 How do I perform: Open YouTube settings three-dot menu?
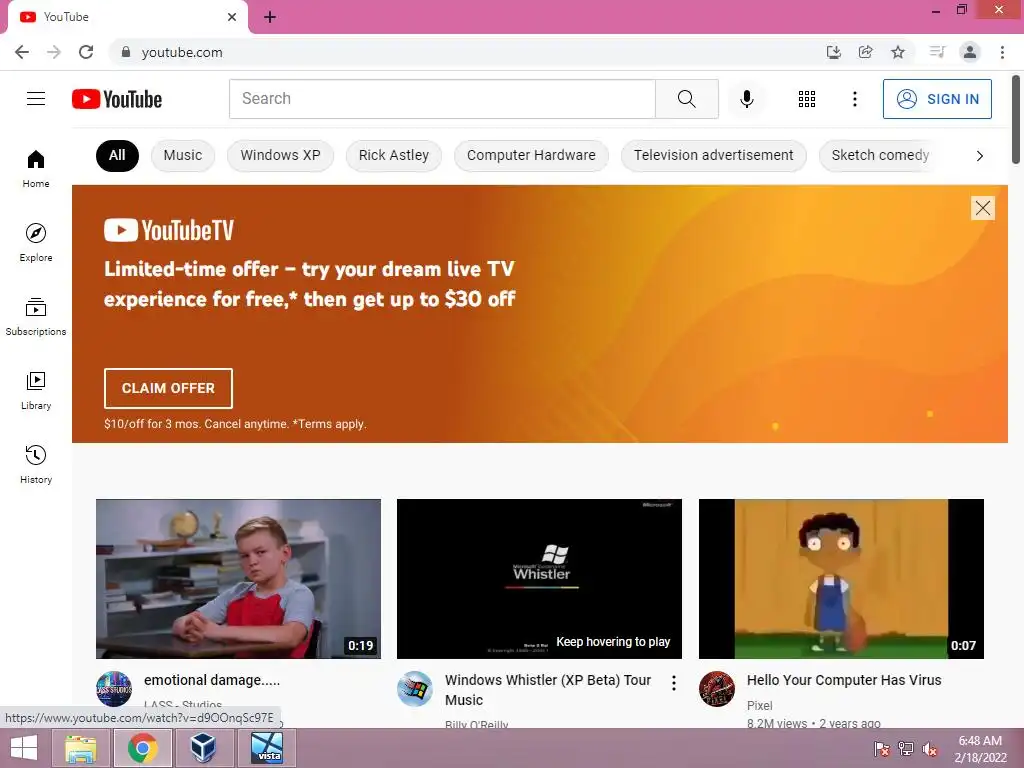[x=854, y=99]
